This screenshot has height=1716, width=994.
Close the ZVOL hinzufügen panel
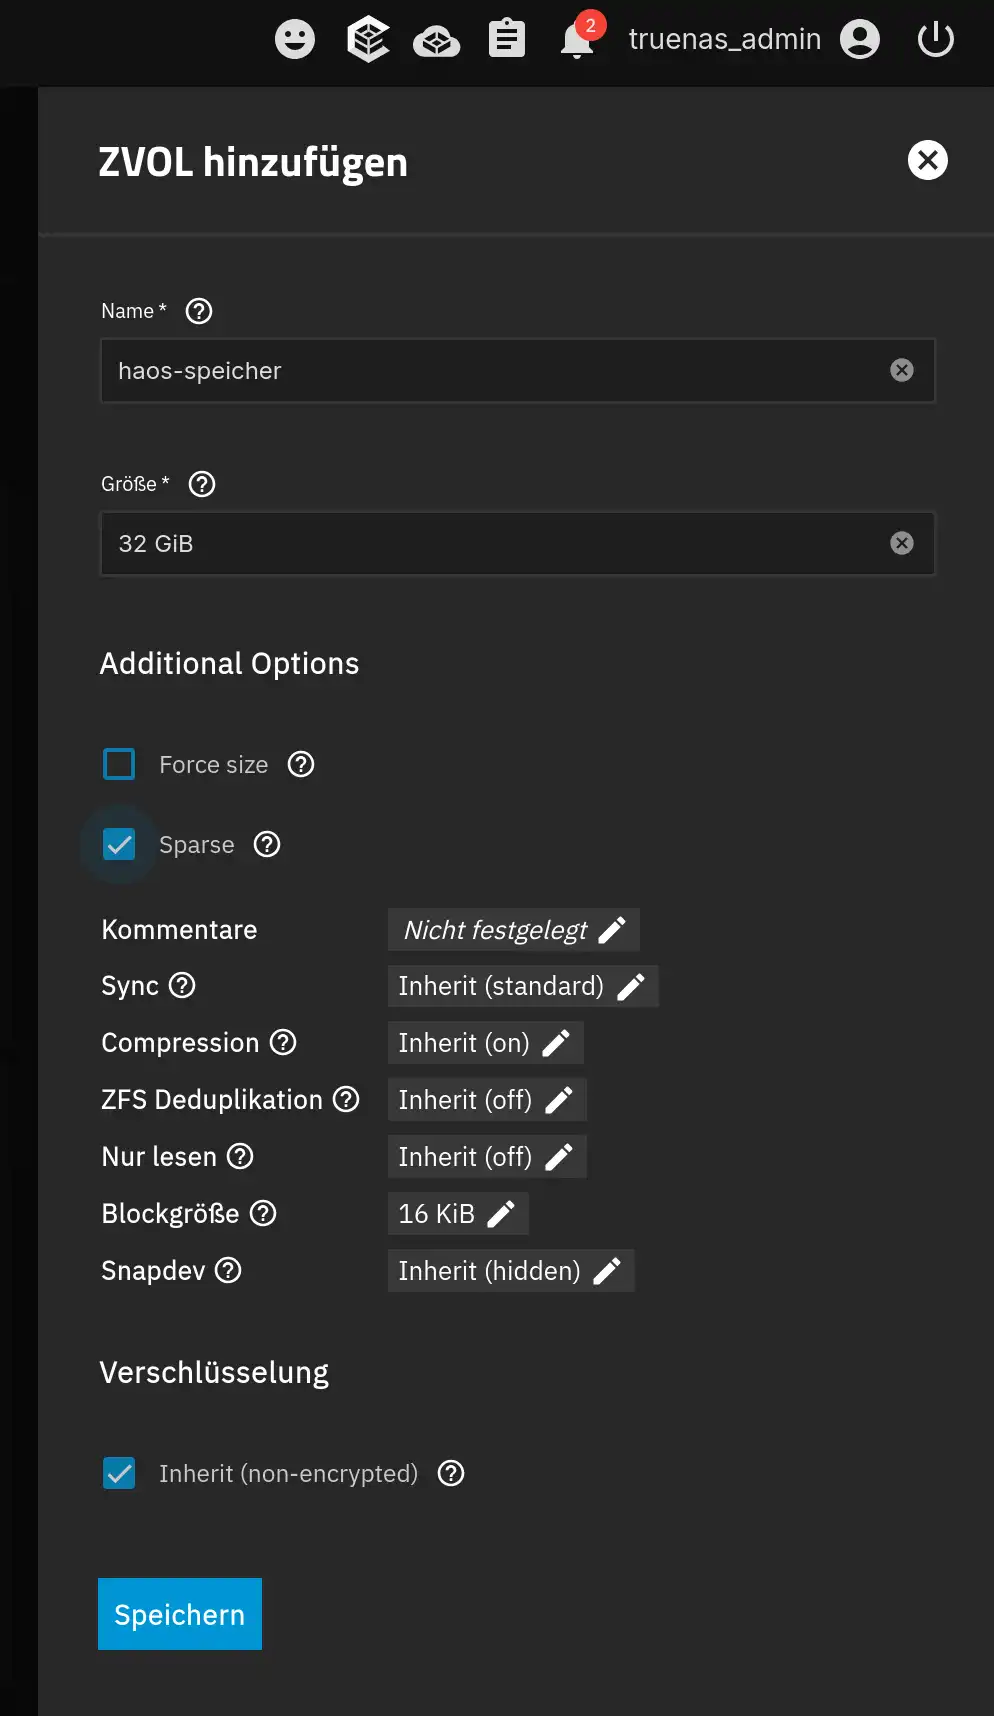click(x=928, y=160)
